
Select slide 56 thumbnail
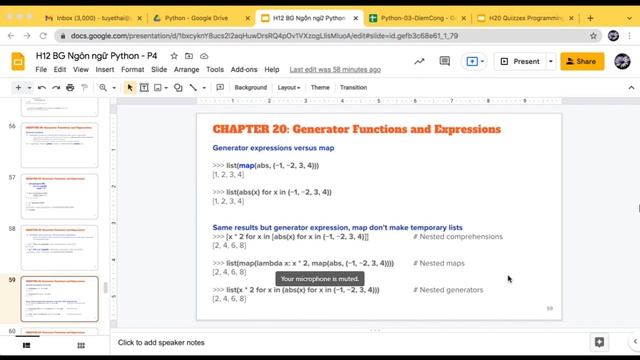point(60,145)
